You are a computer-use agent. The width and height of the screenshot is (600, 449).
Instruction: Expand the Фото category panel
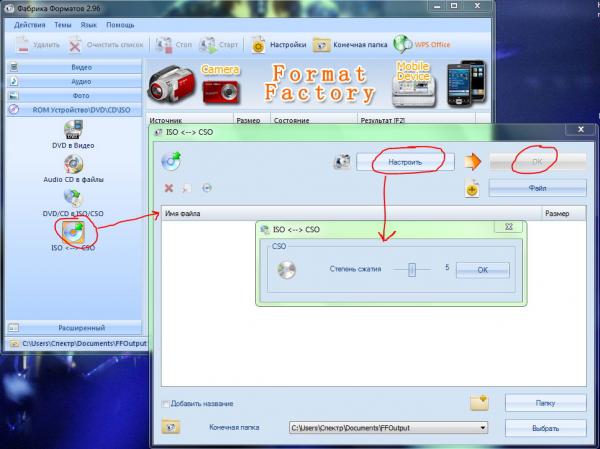73,95
